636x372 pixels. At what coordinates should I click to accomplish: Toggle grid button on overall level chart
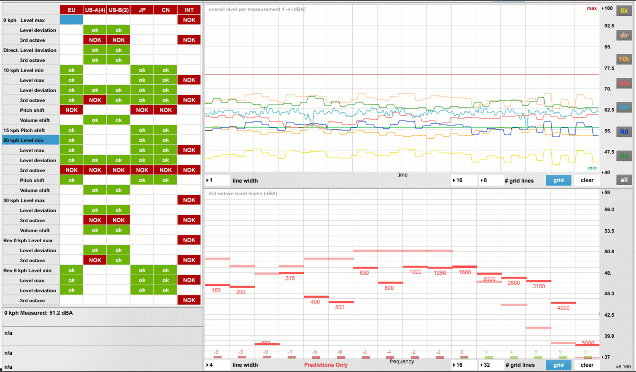(559, 180)
